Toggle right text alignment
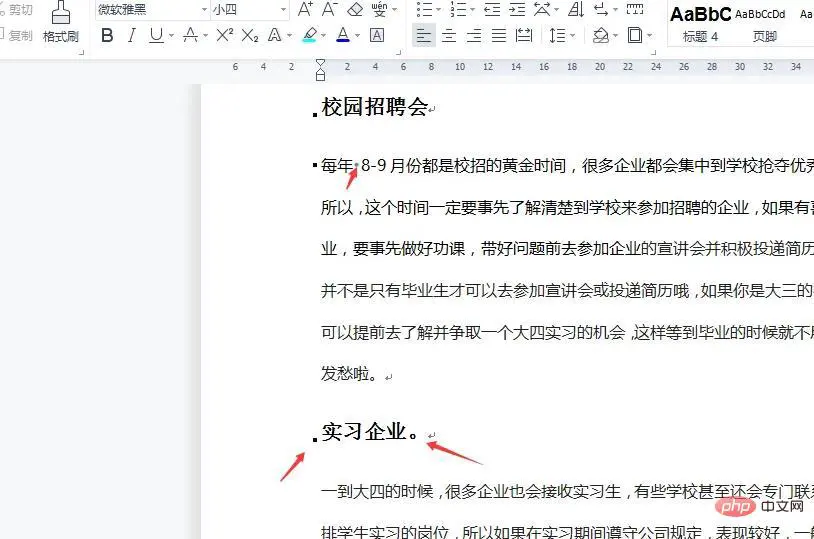 click(474, 35)
